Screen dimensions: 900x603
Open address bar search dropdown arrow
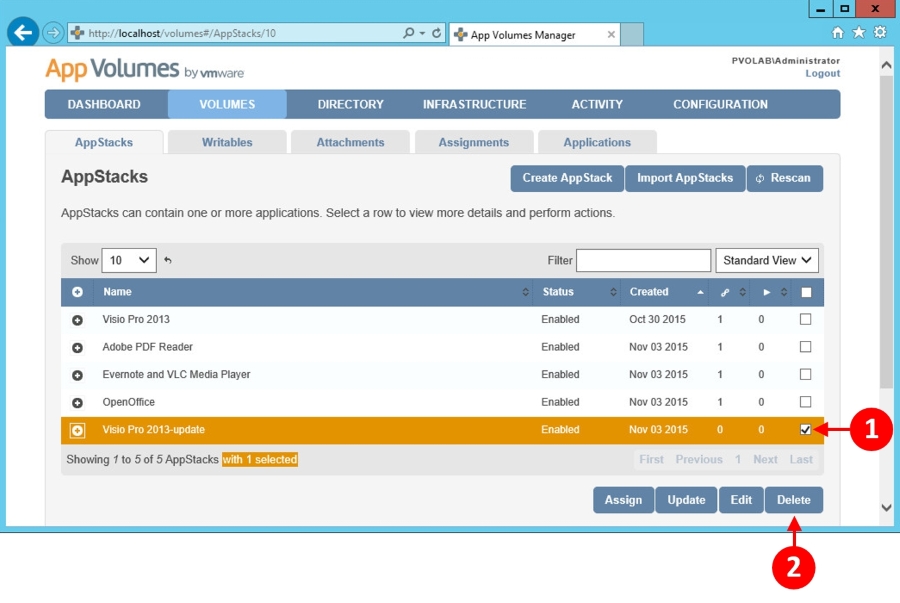point(422,33)
